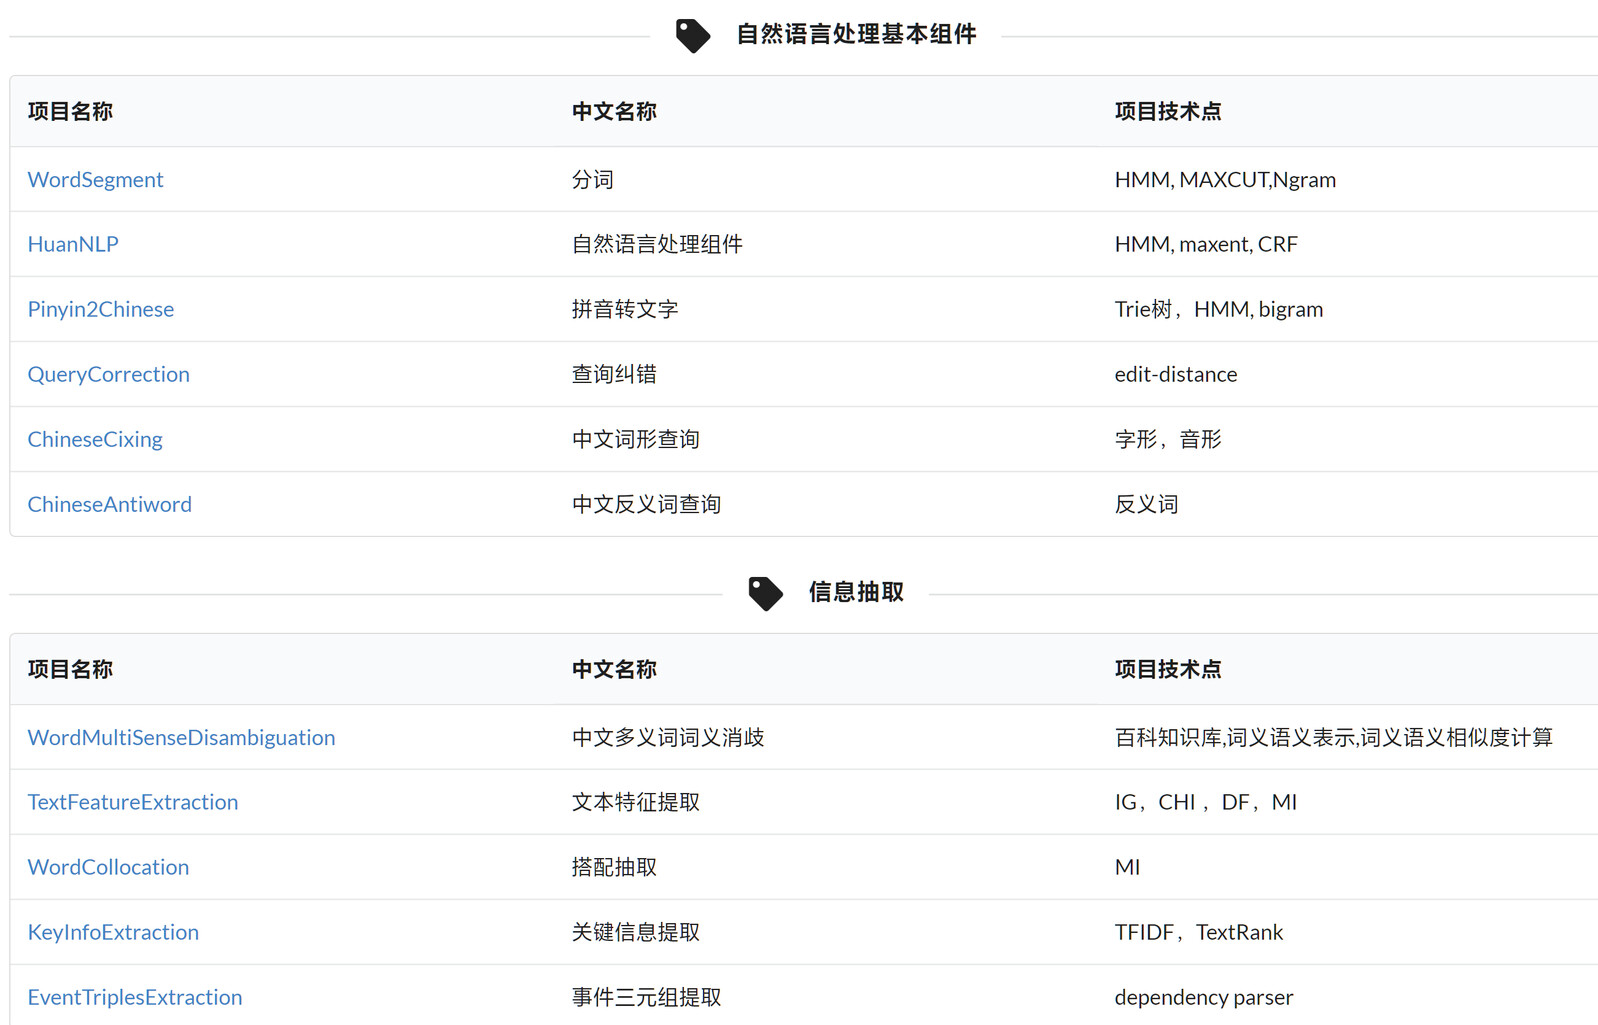Viewport: 1598px width, 1025px height.
Task: Follow the TextFeatureExtraction link
Action: (x=132, y=803)
